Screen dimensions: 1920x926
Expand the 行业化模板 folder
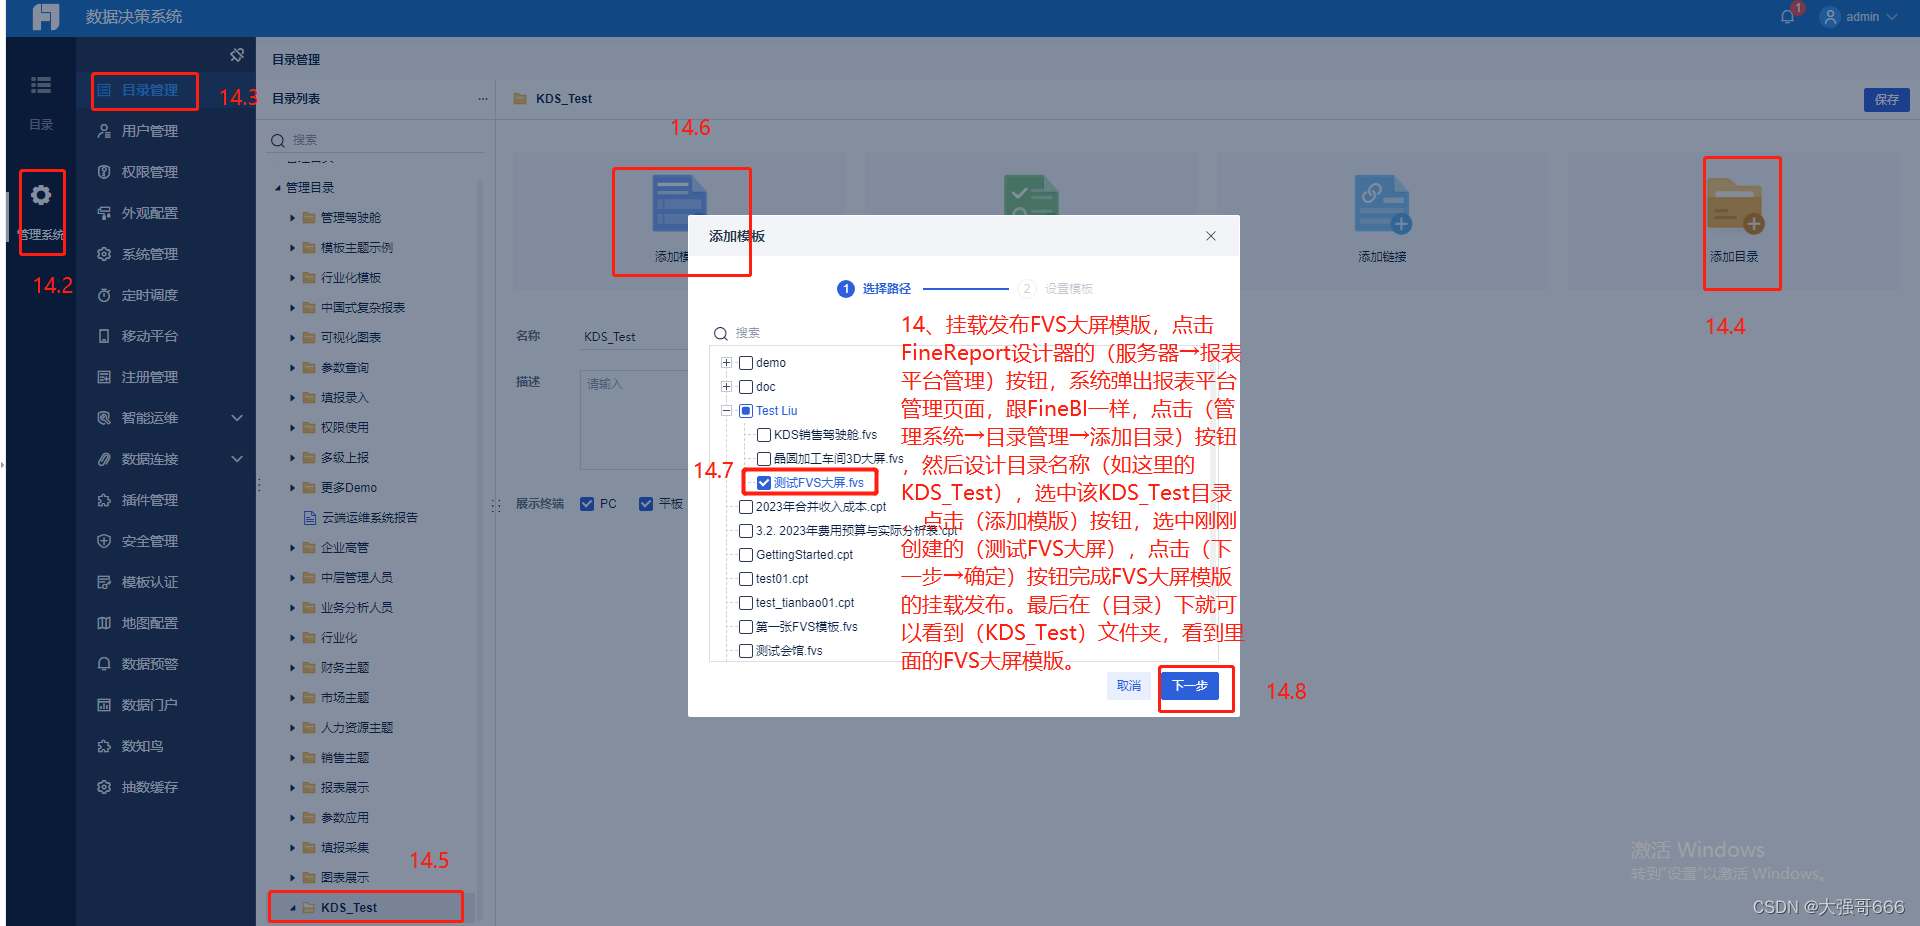[292, 278]
